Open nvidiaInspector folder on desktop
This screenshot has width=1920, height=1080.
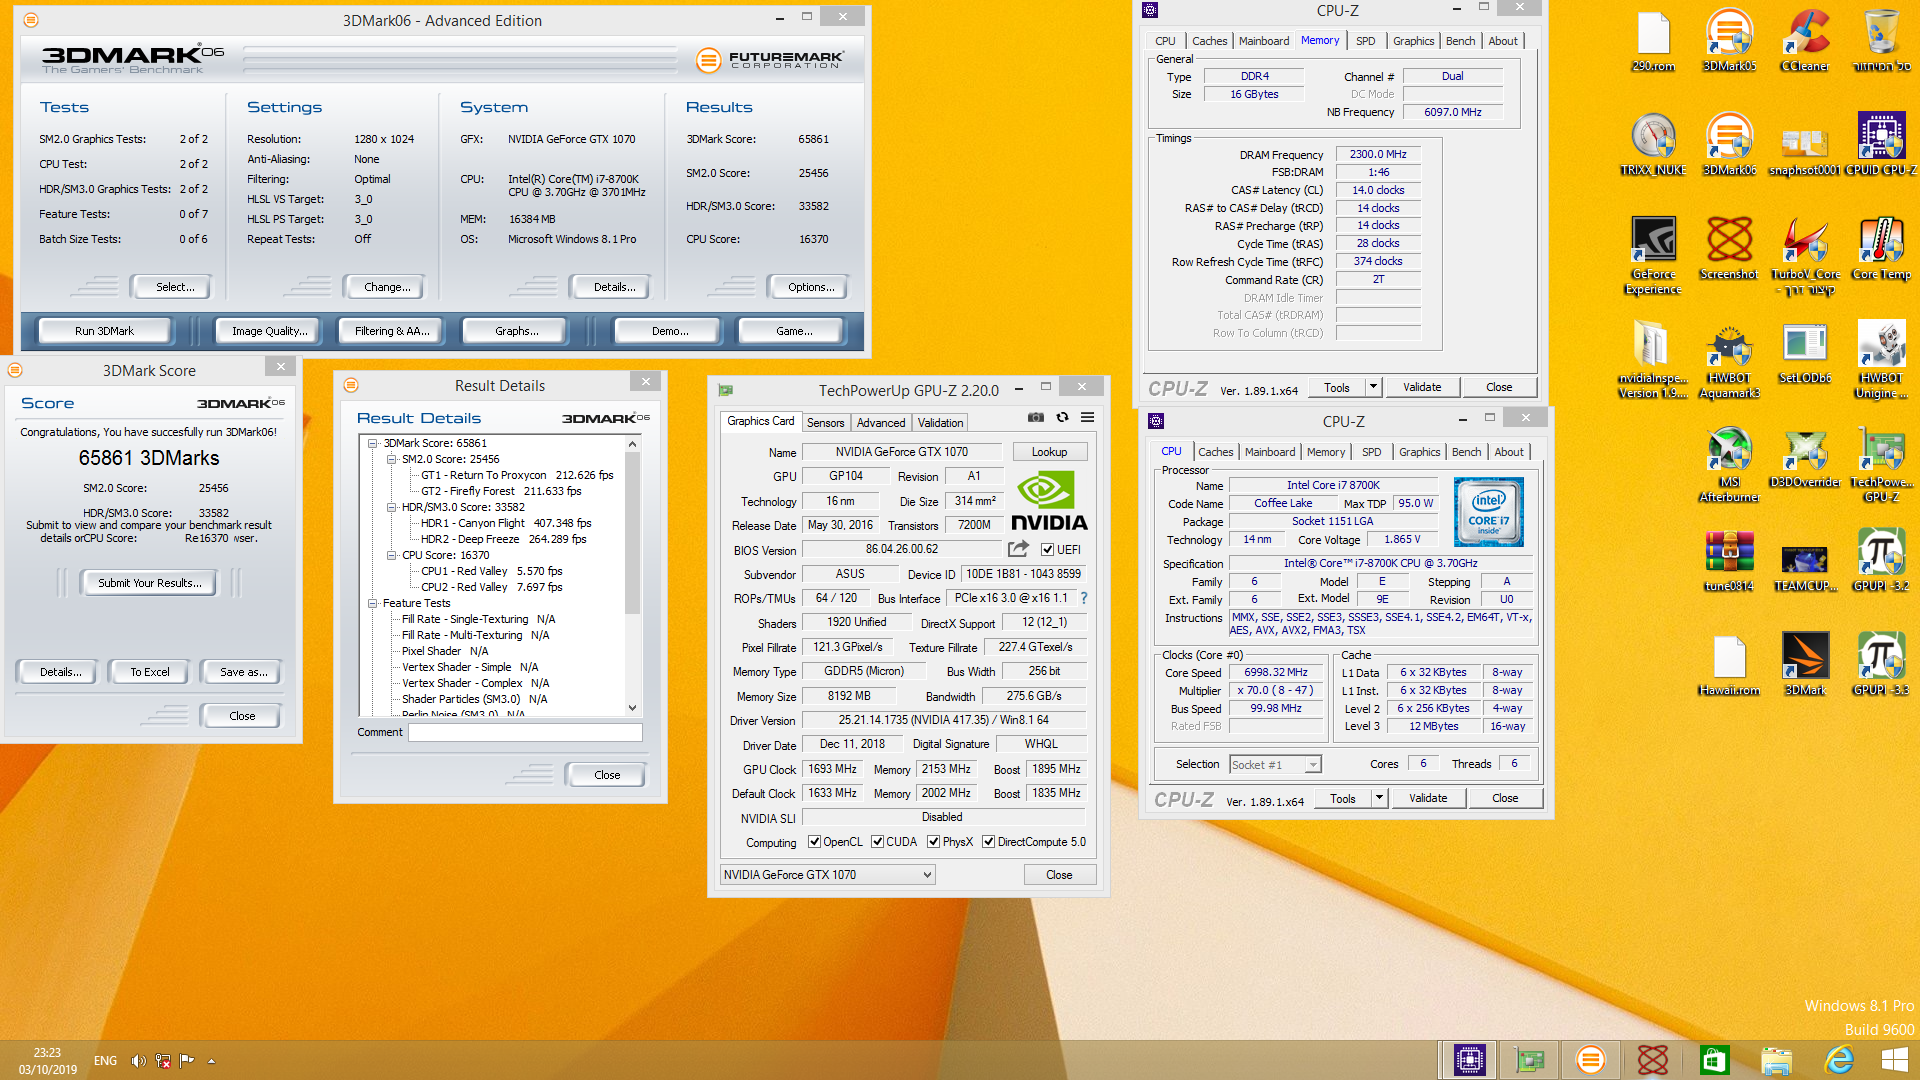1653,360
